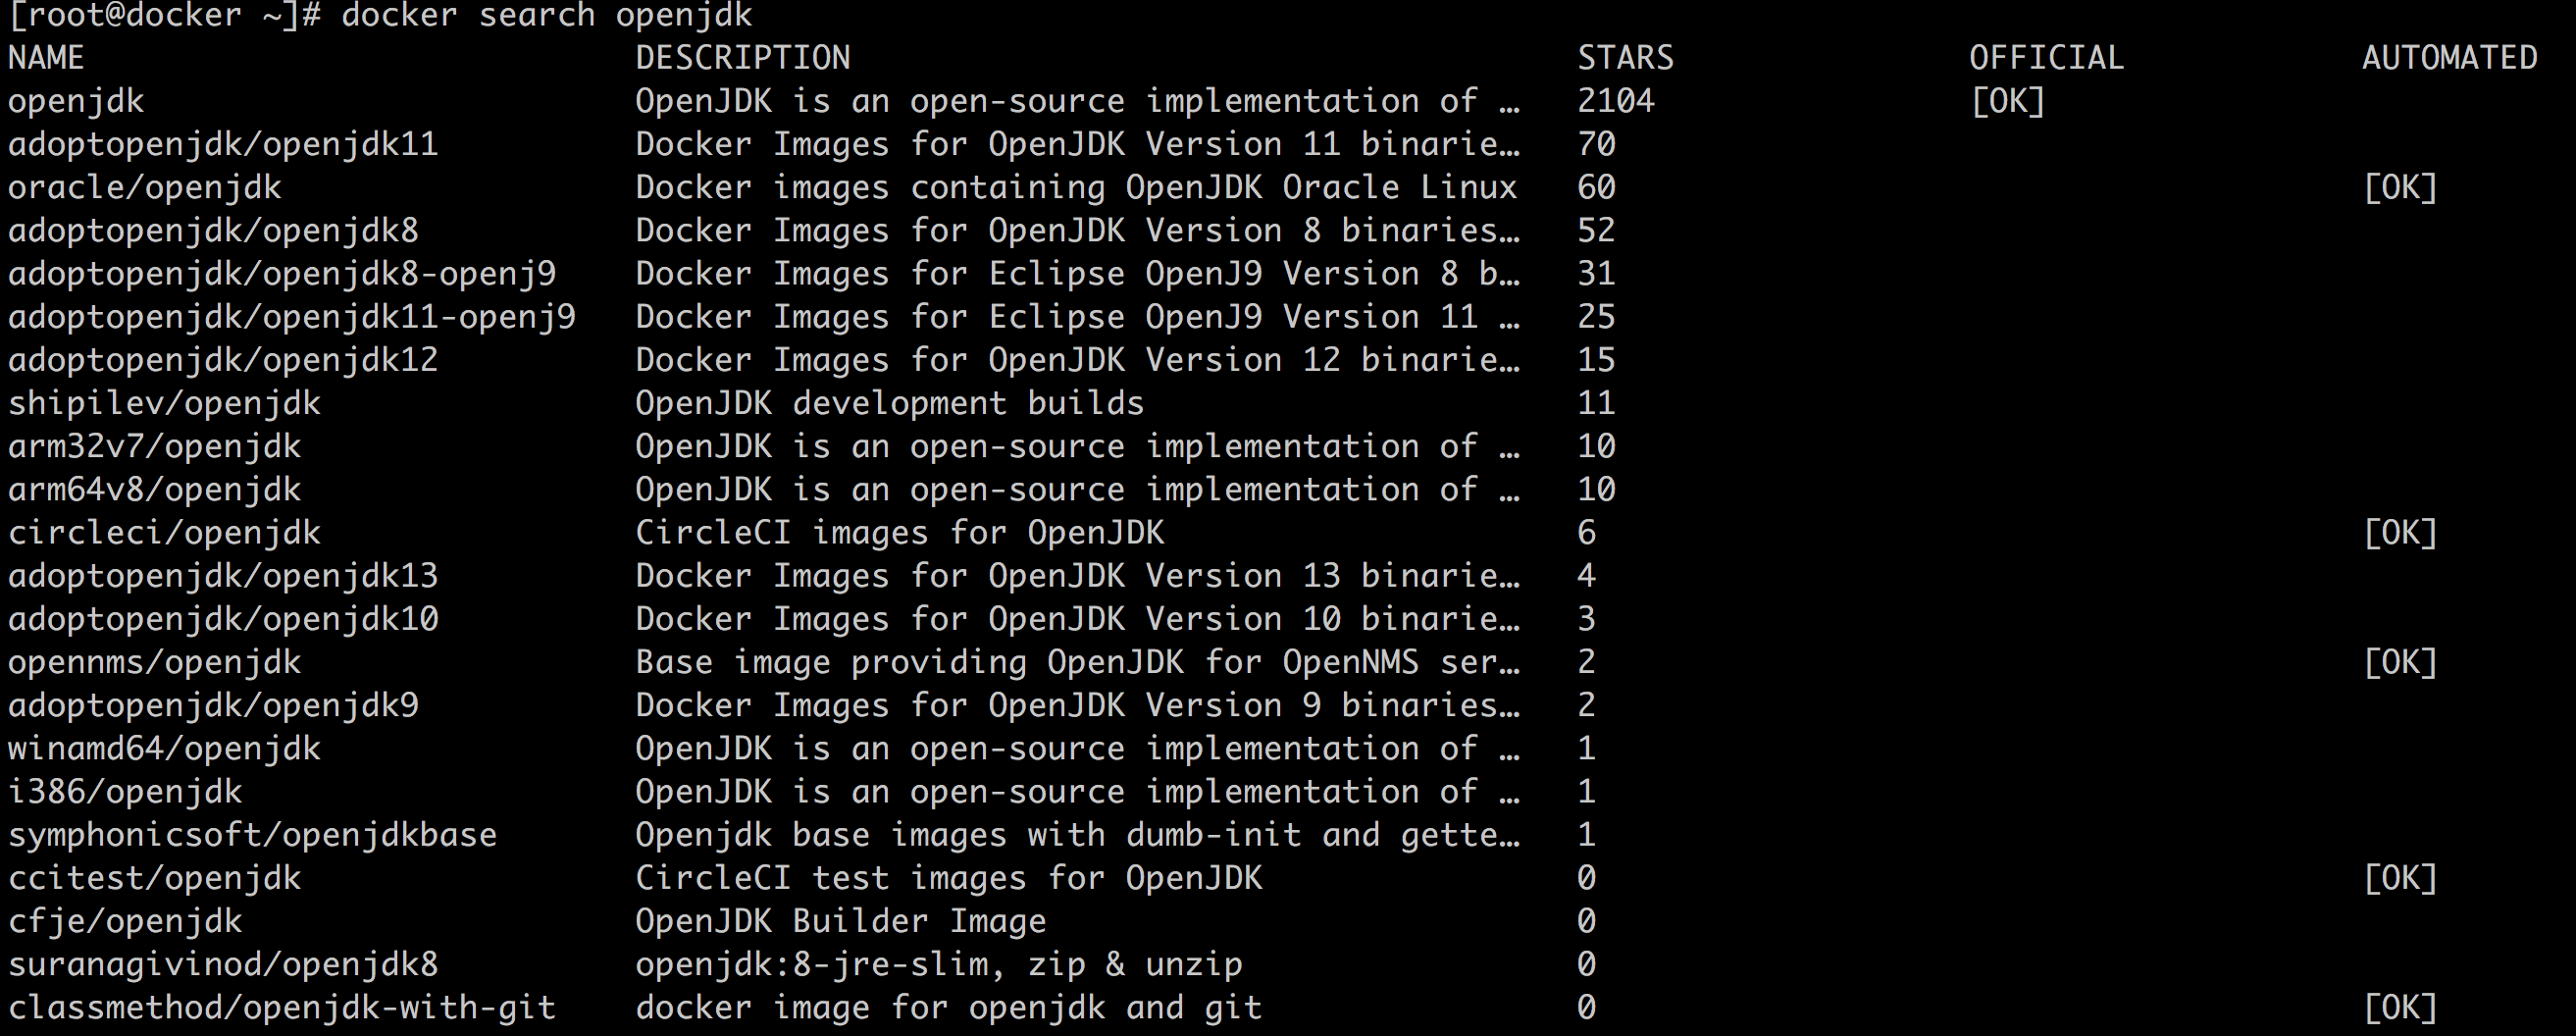Click the suranagivinod/openjdk8 image name

tap(223, 964)
